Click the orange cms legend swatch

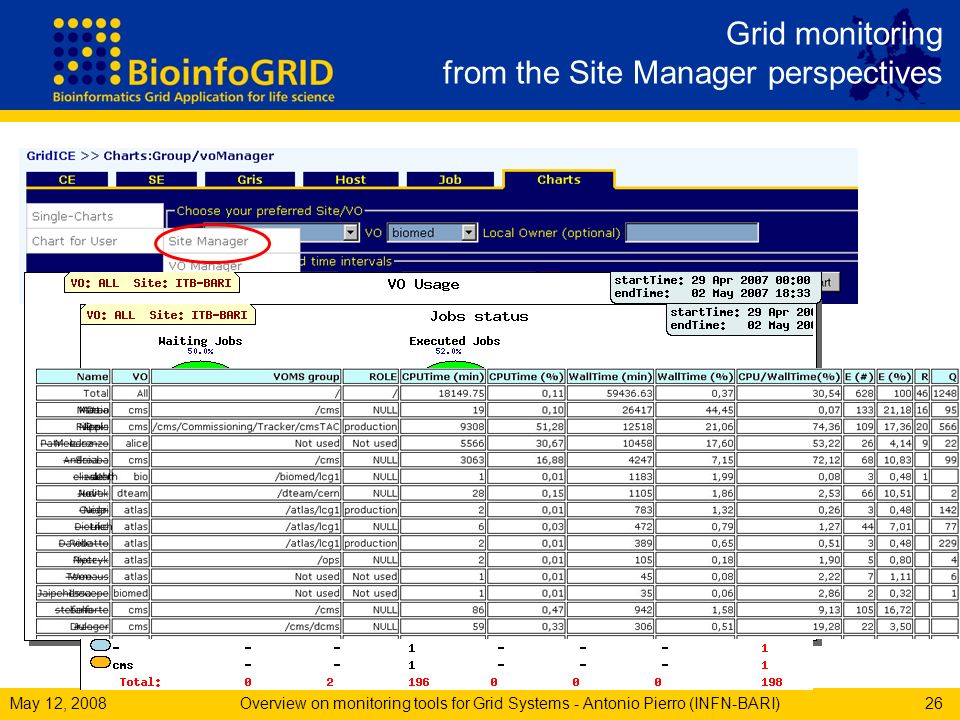point(100,662)
